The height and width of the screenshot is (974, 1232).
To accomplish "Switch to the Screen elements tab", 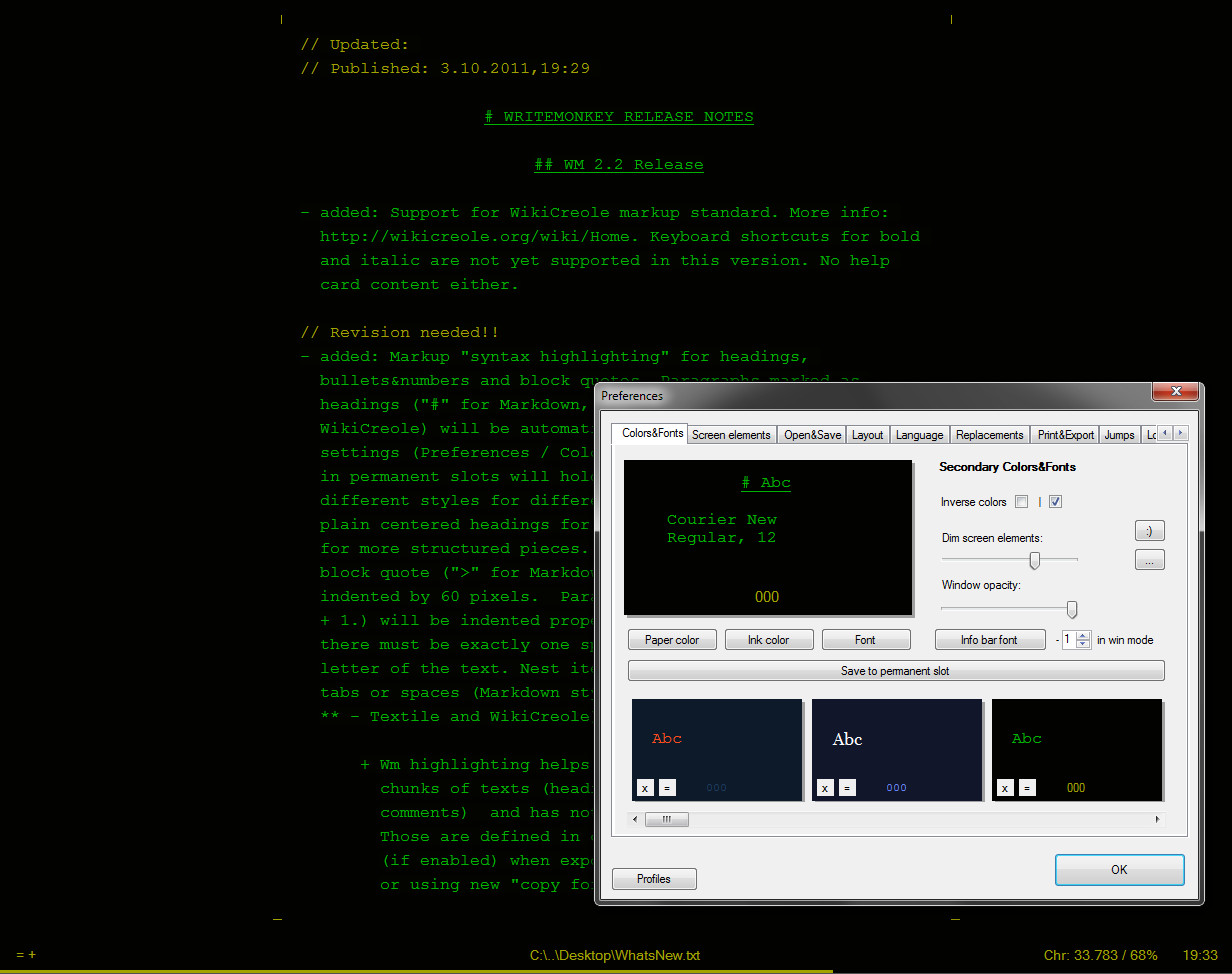I will tap(731, 435).
